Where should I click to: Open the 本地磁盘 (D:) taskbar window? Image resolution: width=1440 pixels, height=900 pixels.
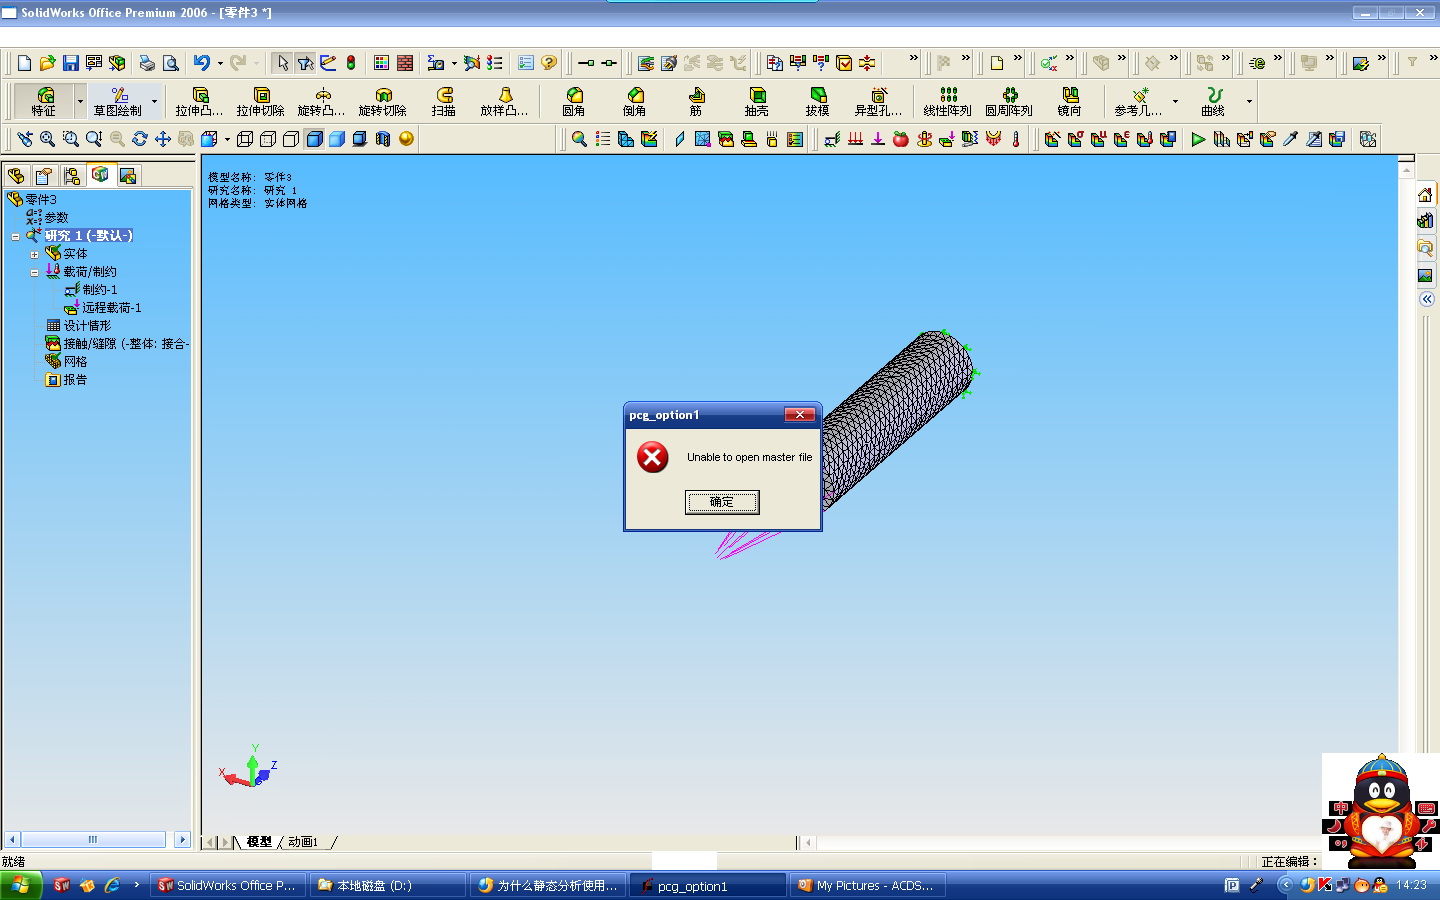pyautogui.click(x=389, y=885)
